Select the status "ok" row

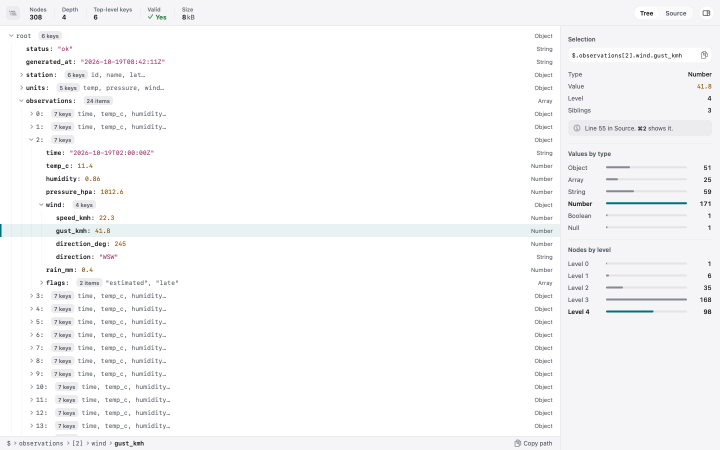point(280,49)
